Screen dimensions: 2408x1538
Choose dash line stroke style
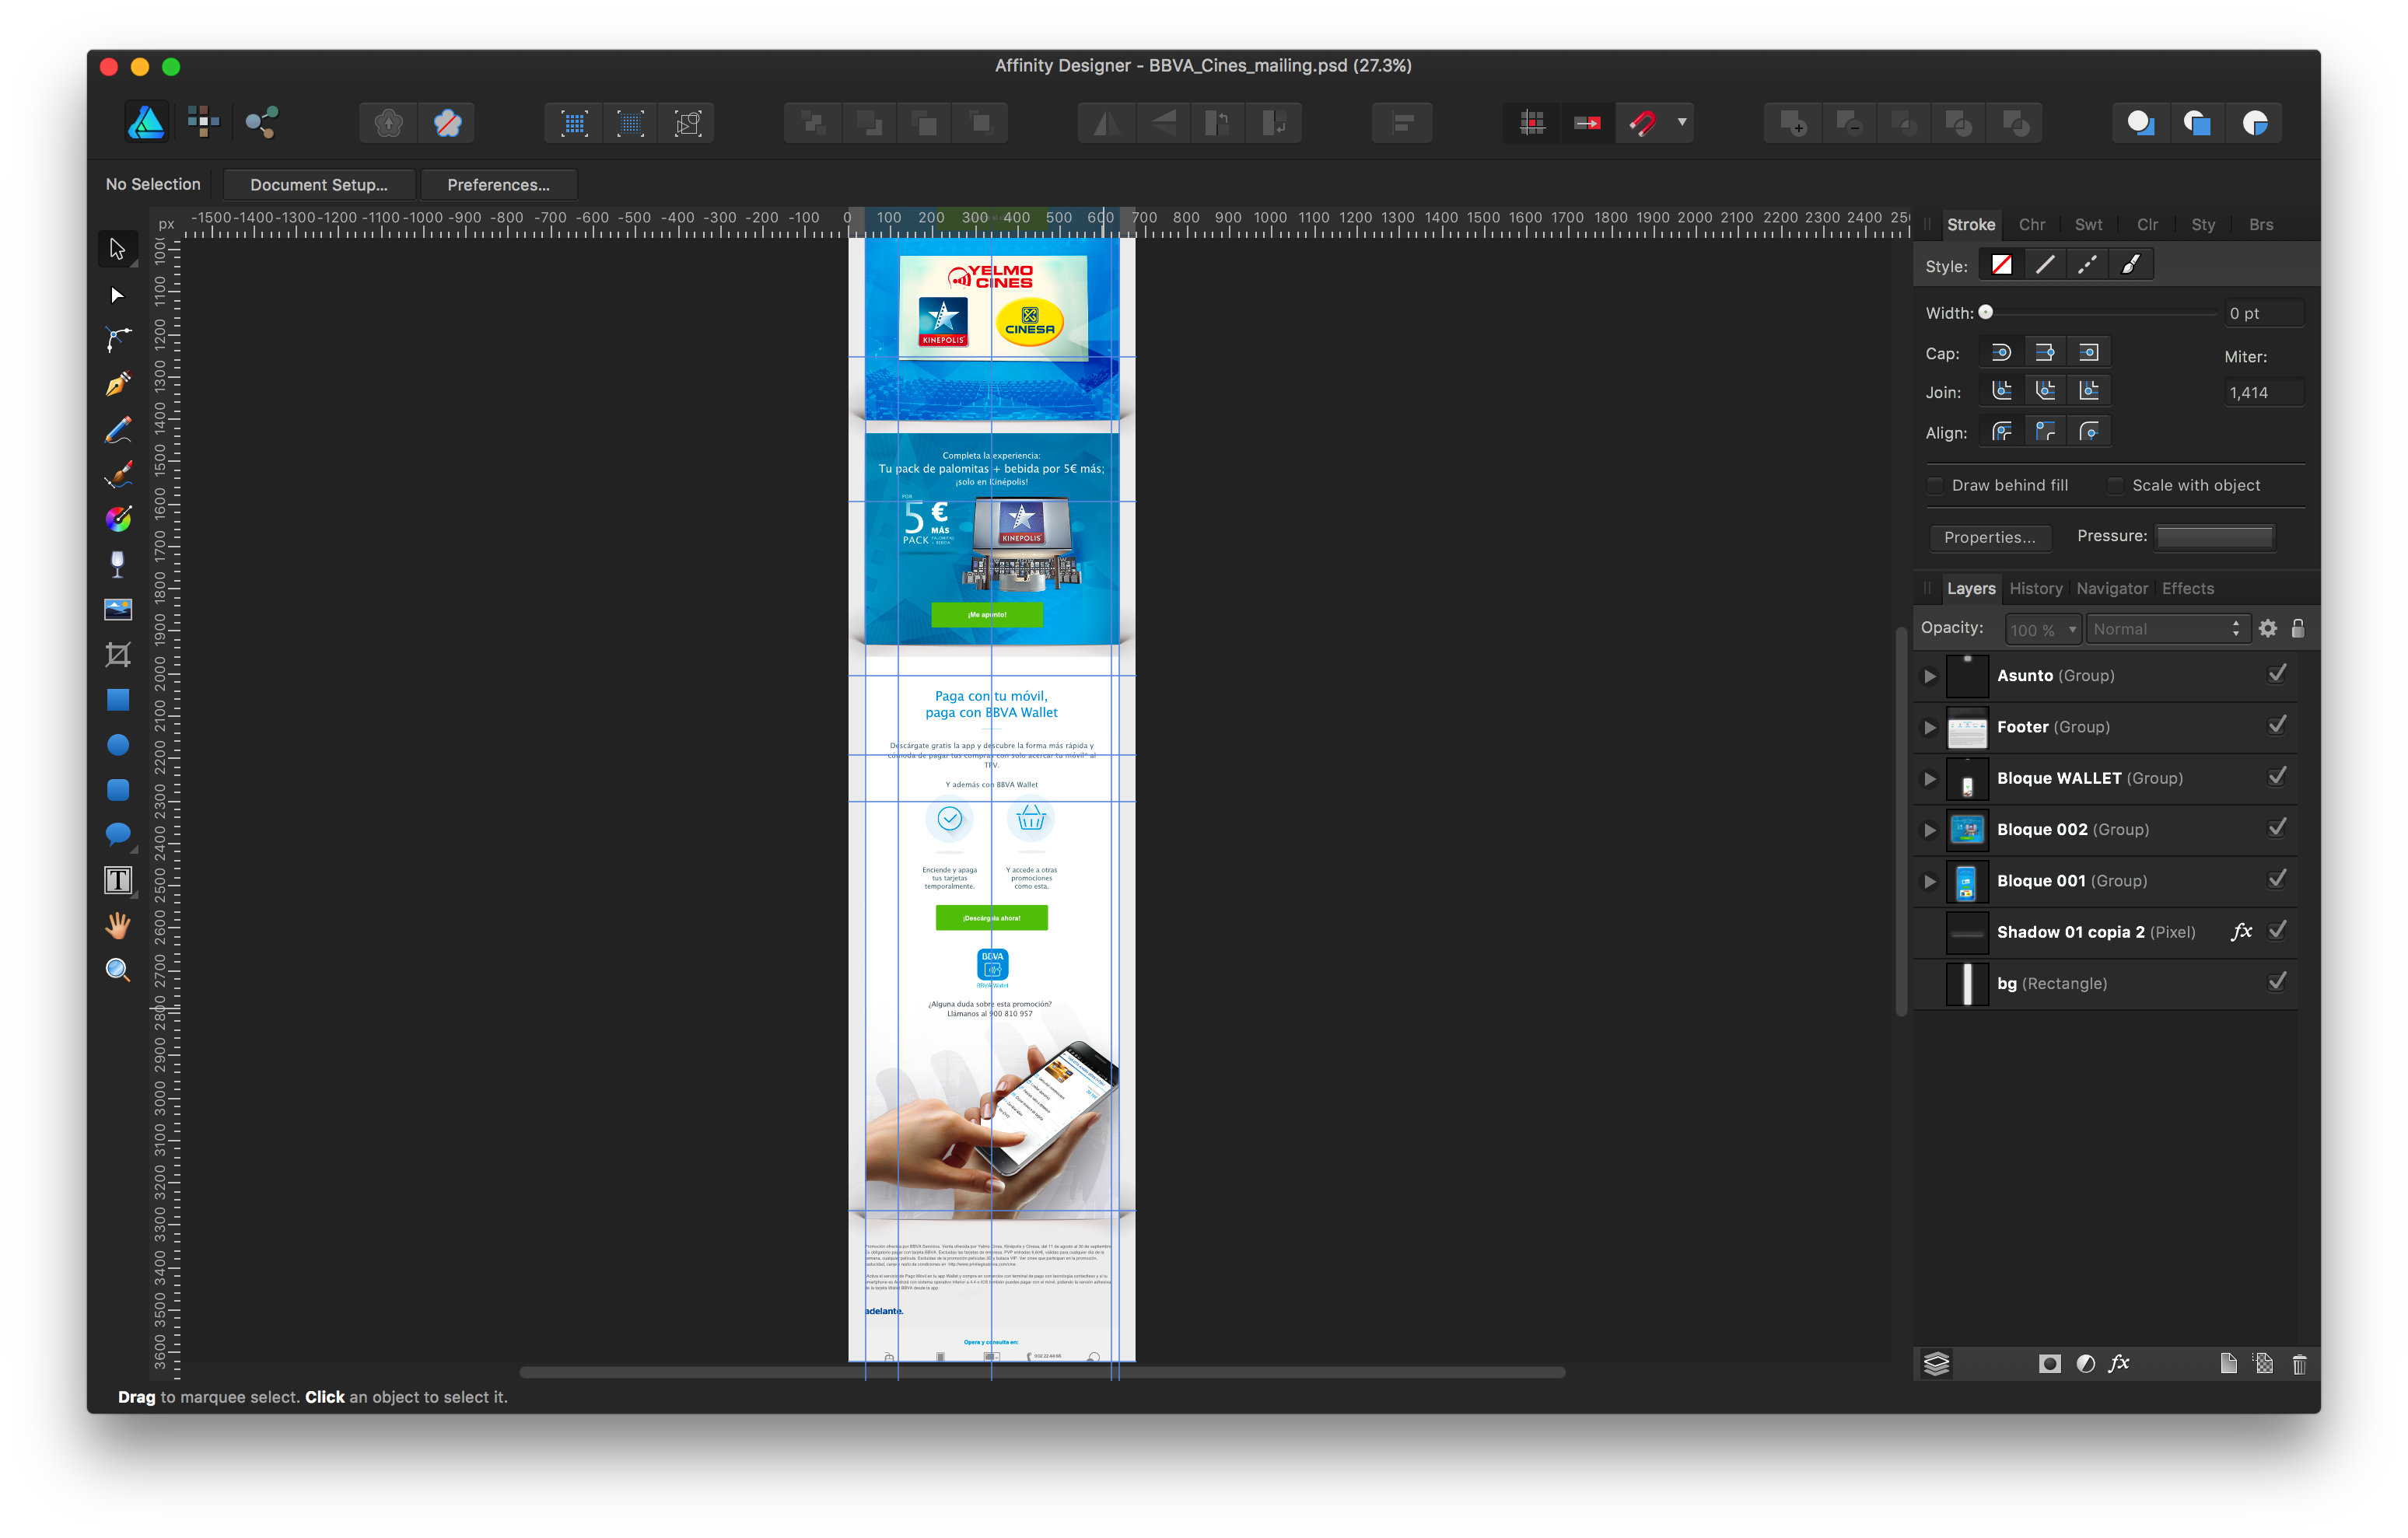pyautogui.click(x=2088, y=265)
